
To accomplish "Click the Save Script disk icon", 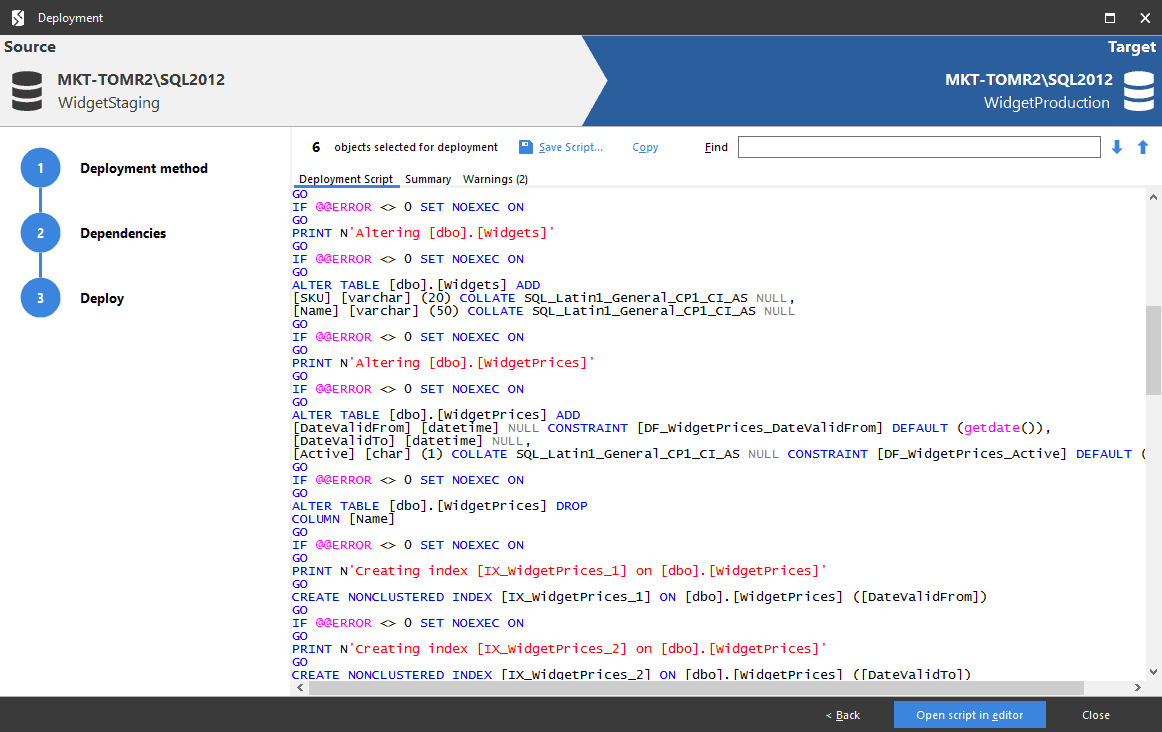I will pos(525,147).
